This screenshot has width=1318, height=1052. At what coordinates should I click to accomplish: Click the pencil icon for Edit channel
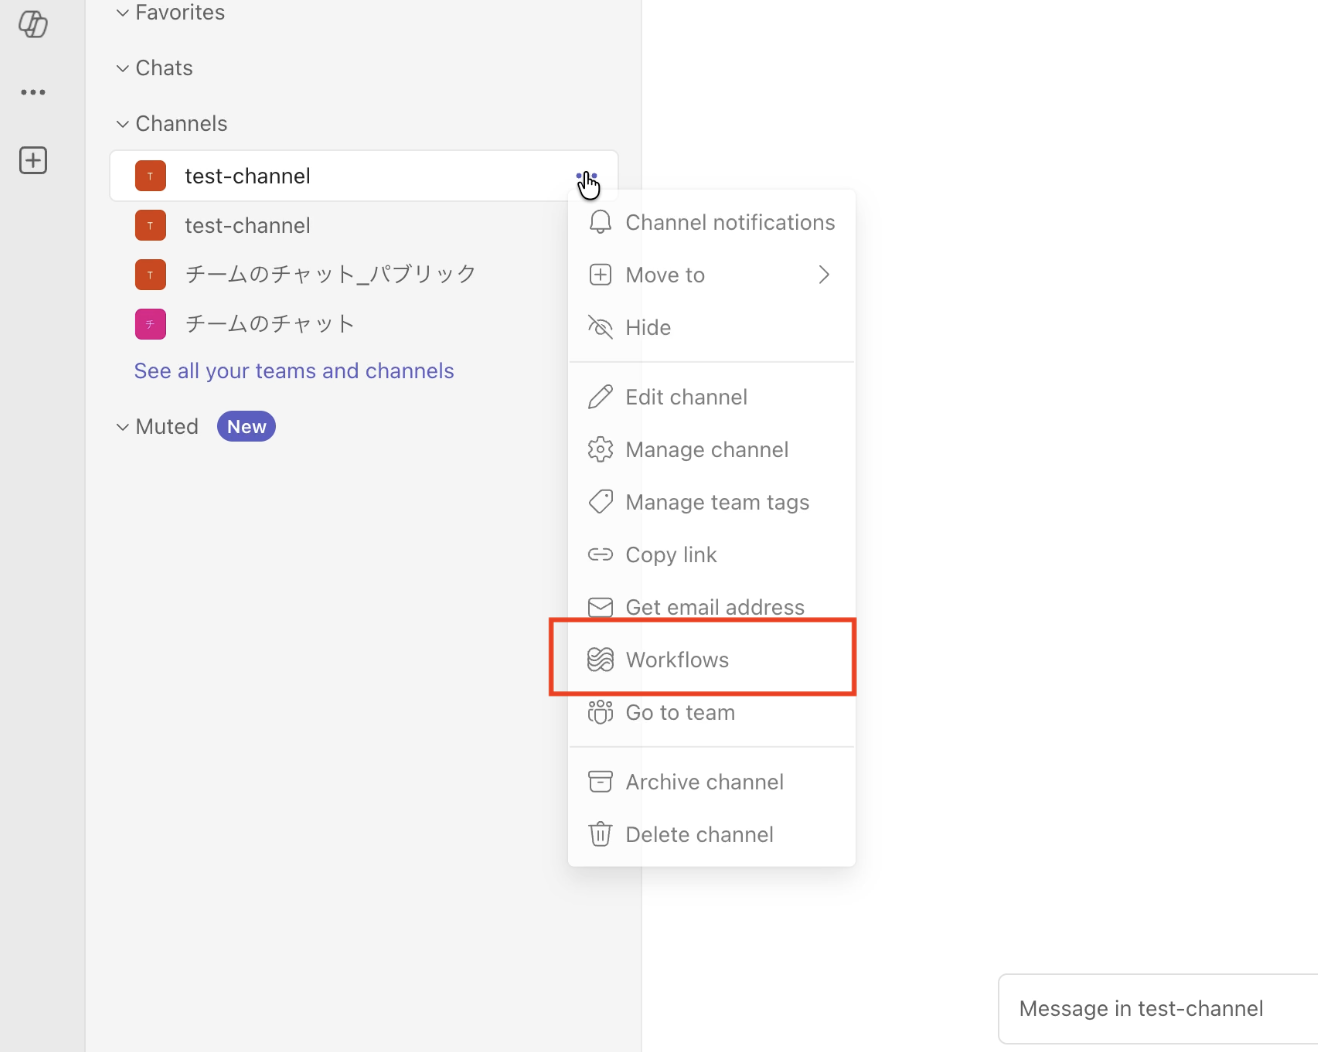[x=600, y=397]
